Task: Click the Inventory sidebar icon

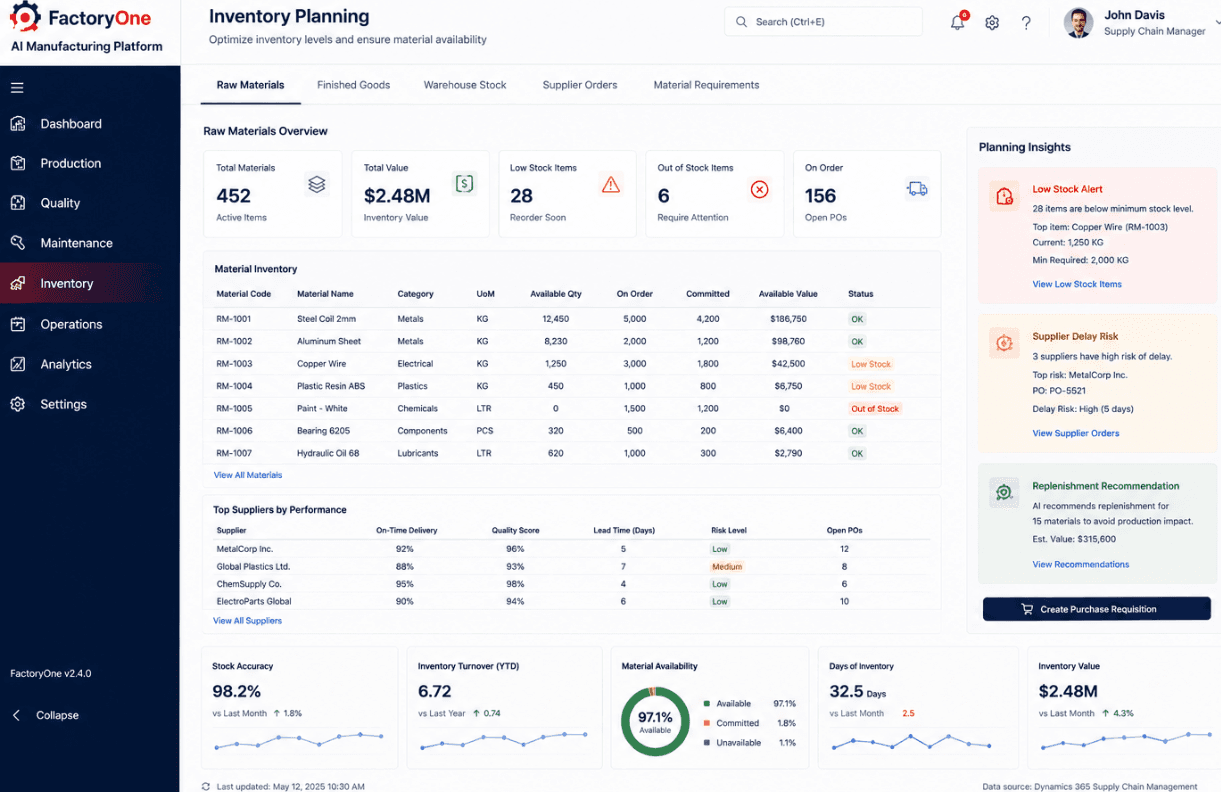Action: pyautogui.click(x=18, y=284)
